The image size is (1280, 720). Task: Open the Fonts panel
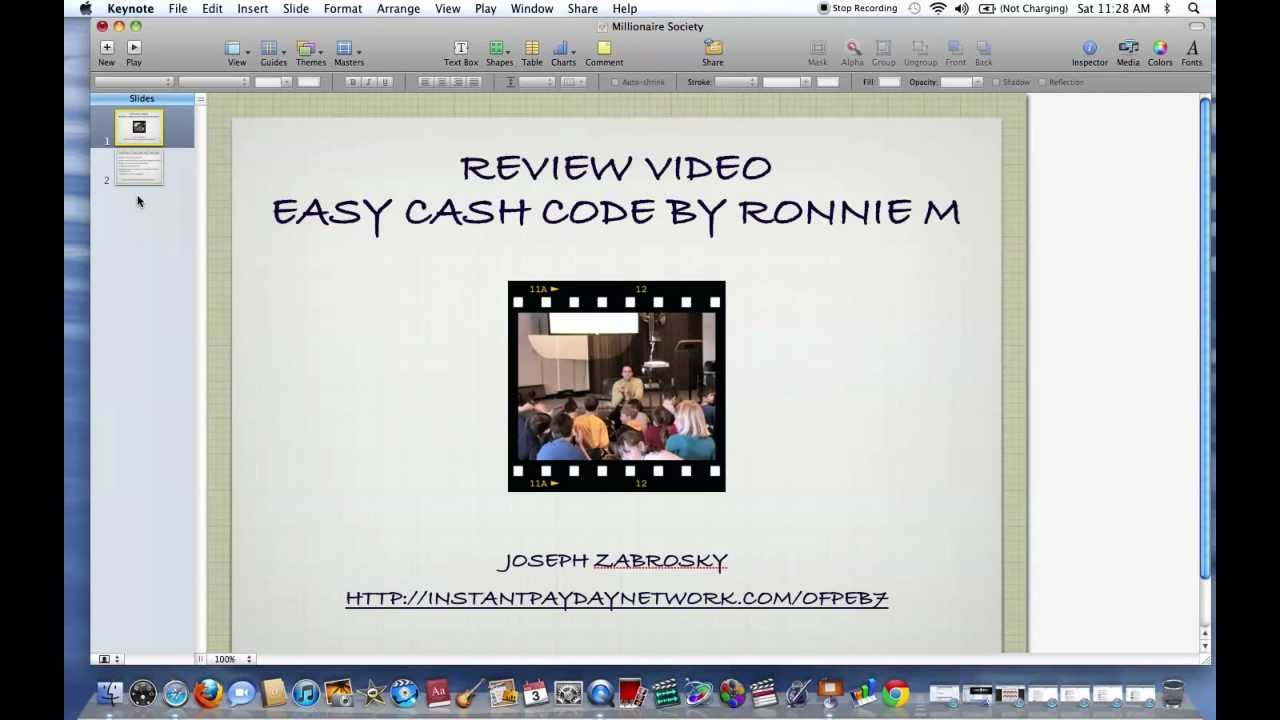click(x=1192, y=53)
